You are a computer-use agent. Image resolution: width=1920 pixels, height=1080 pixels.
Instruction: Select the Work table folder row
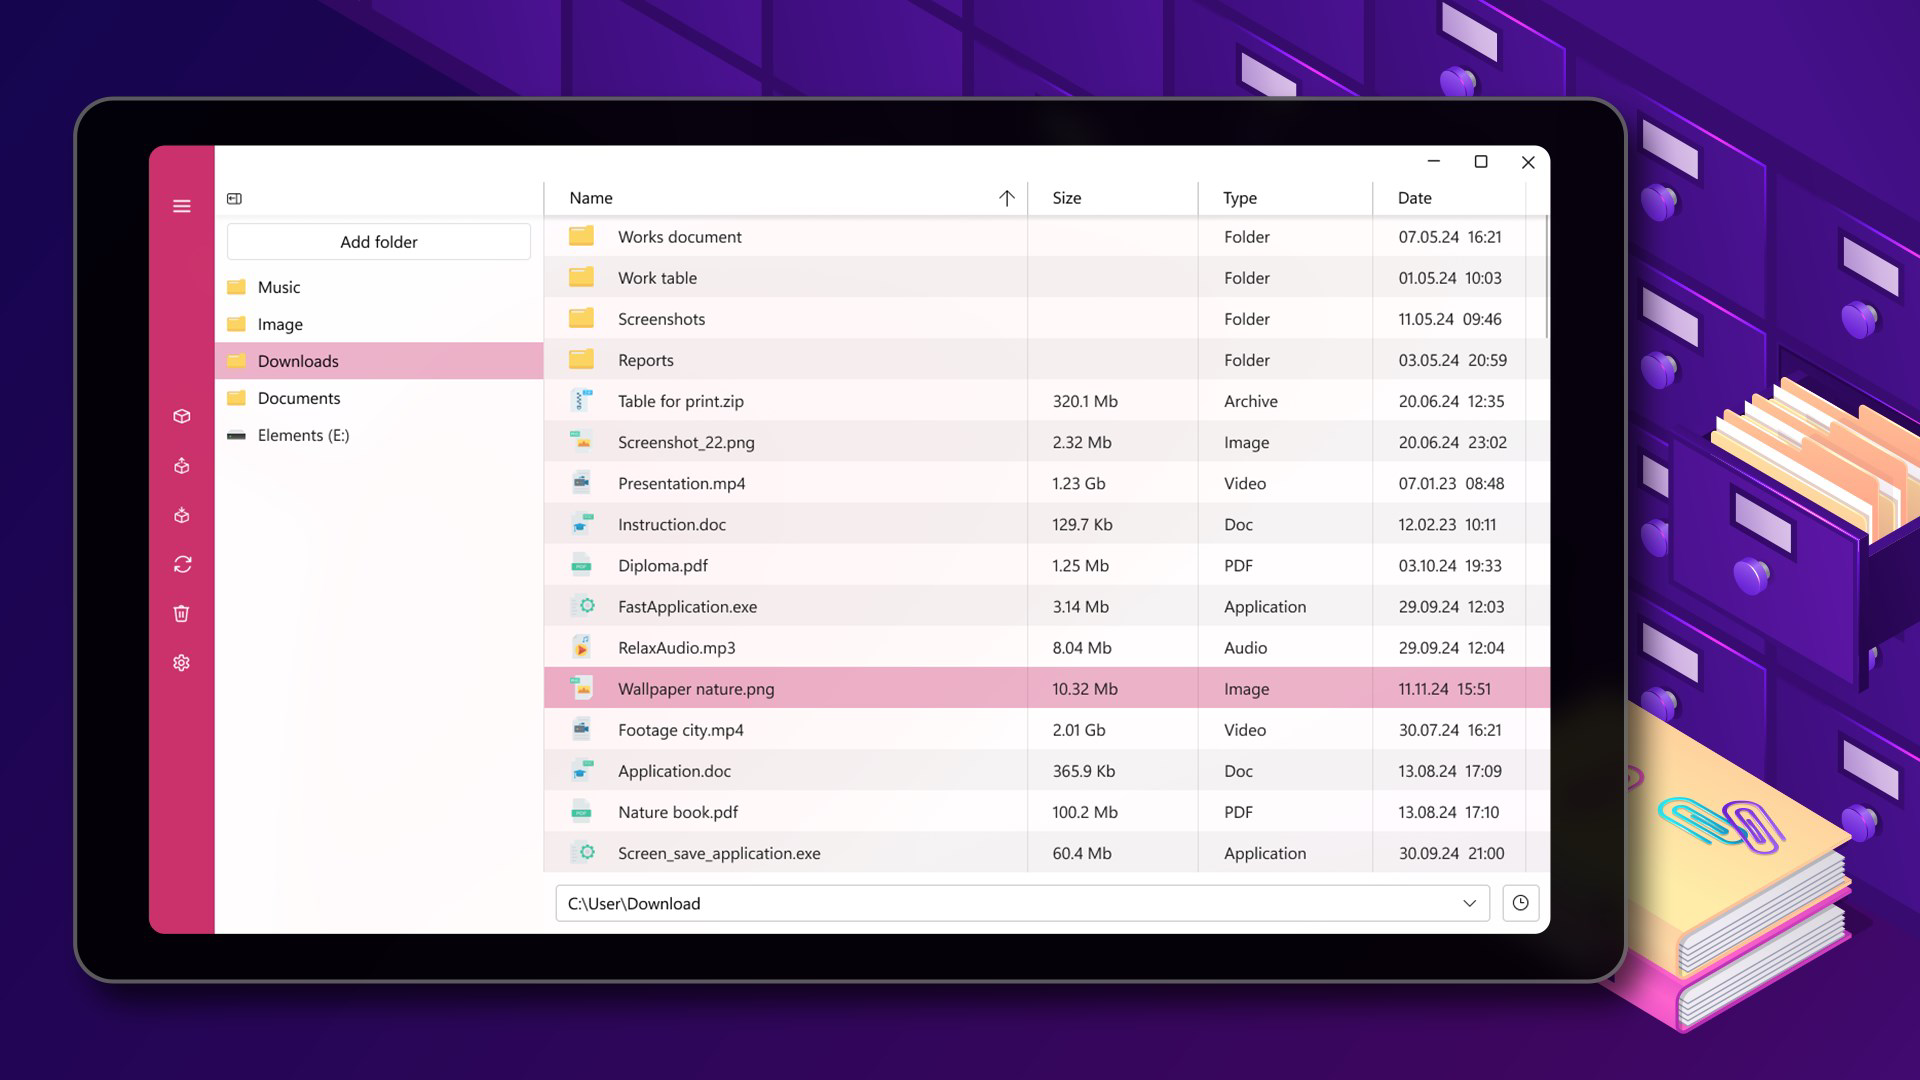point(1047,278)
